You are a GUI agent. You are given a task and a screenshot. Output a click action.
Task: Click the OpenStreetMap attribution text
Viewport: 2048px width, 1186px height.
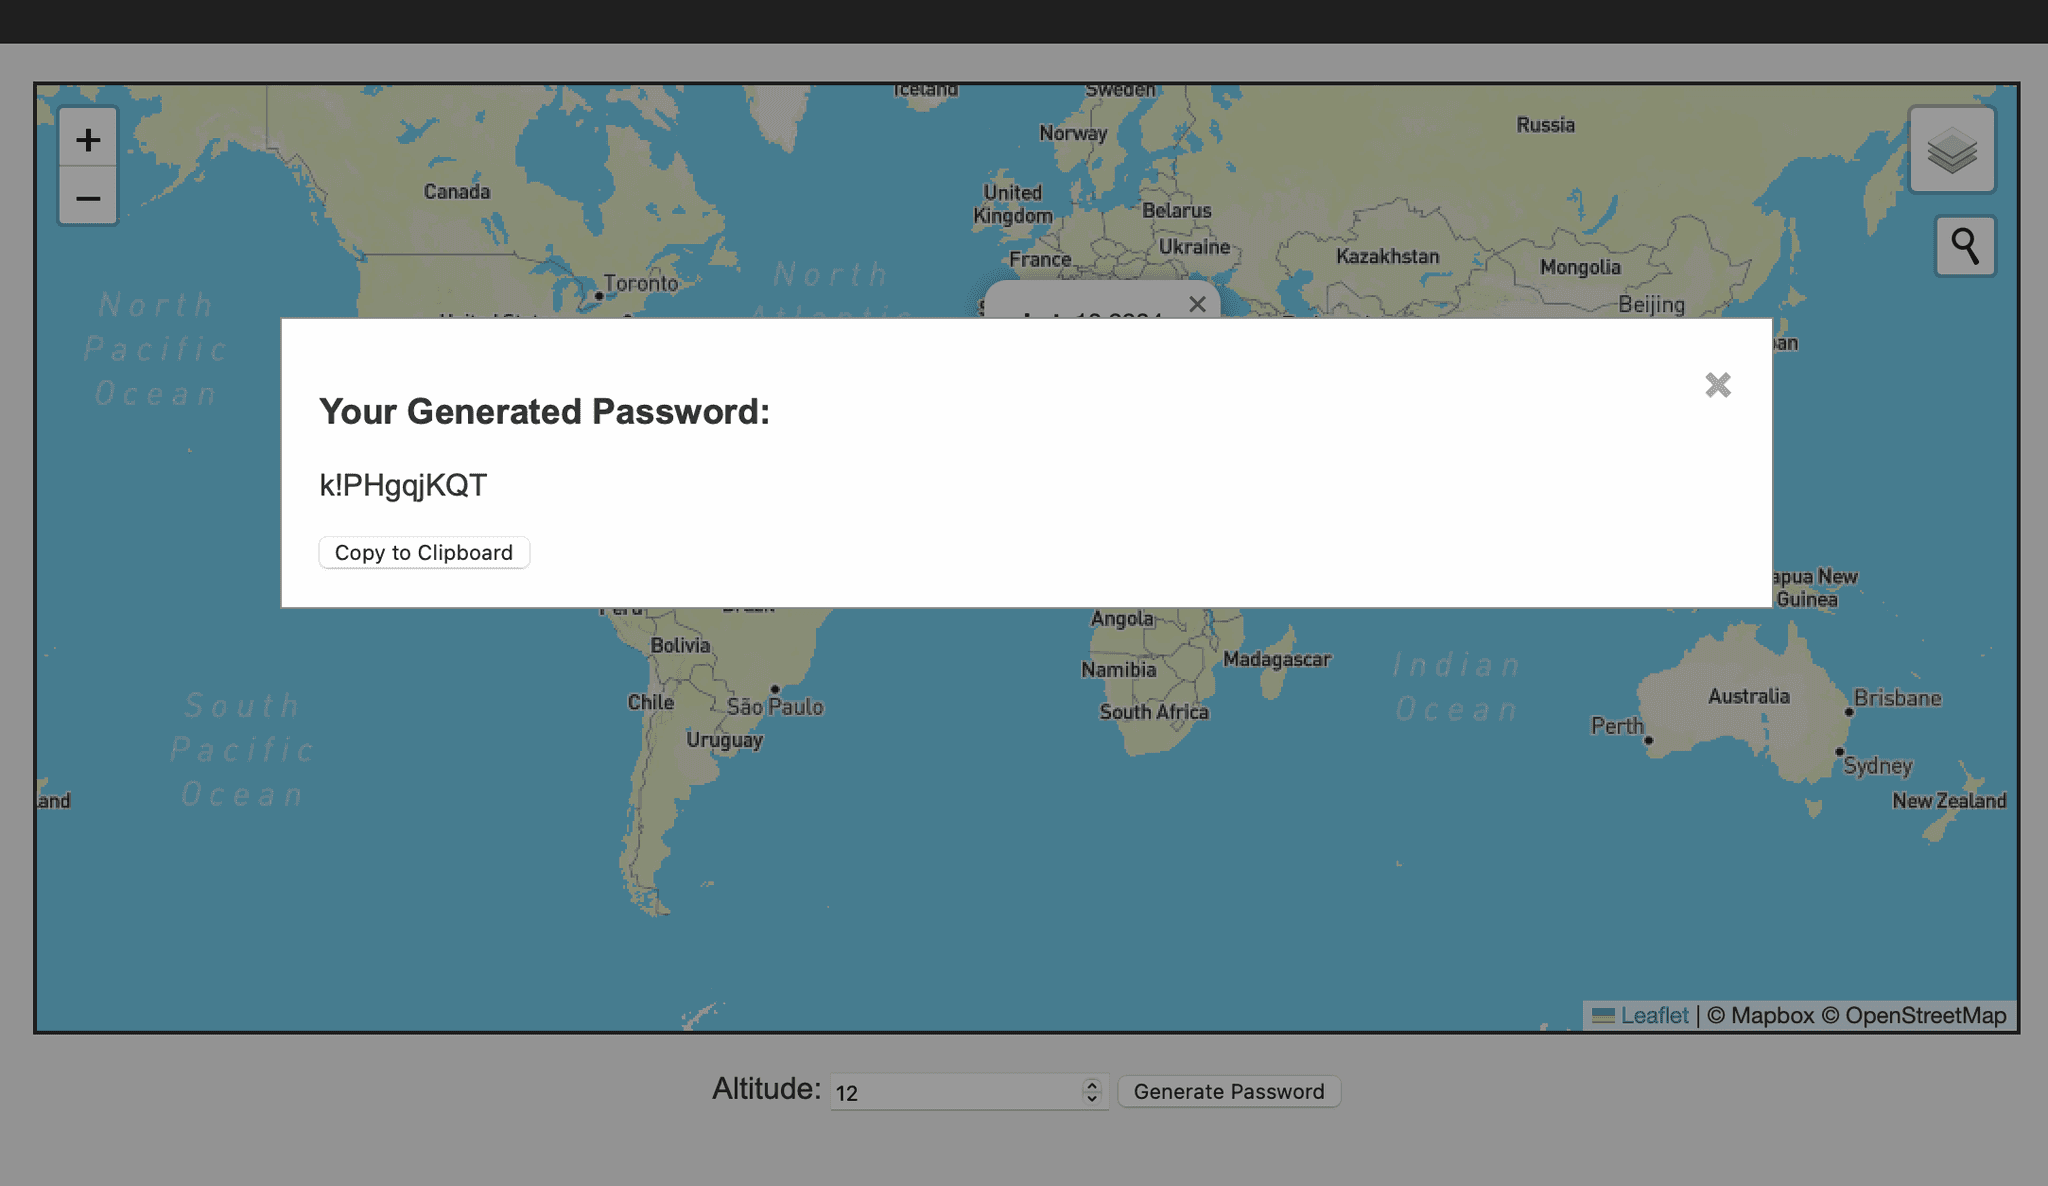(1925, 1015)
